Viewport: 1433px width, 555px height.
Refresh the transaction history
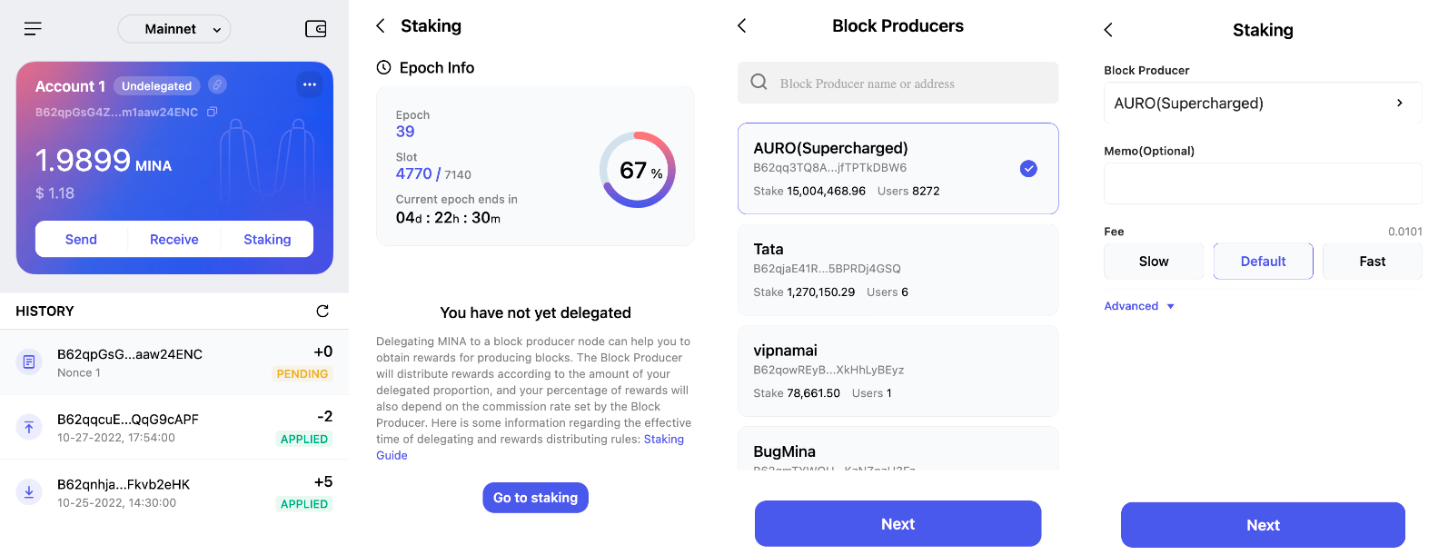tap(322, 311)
